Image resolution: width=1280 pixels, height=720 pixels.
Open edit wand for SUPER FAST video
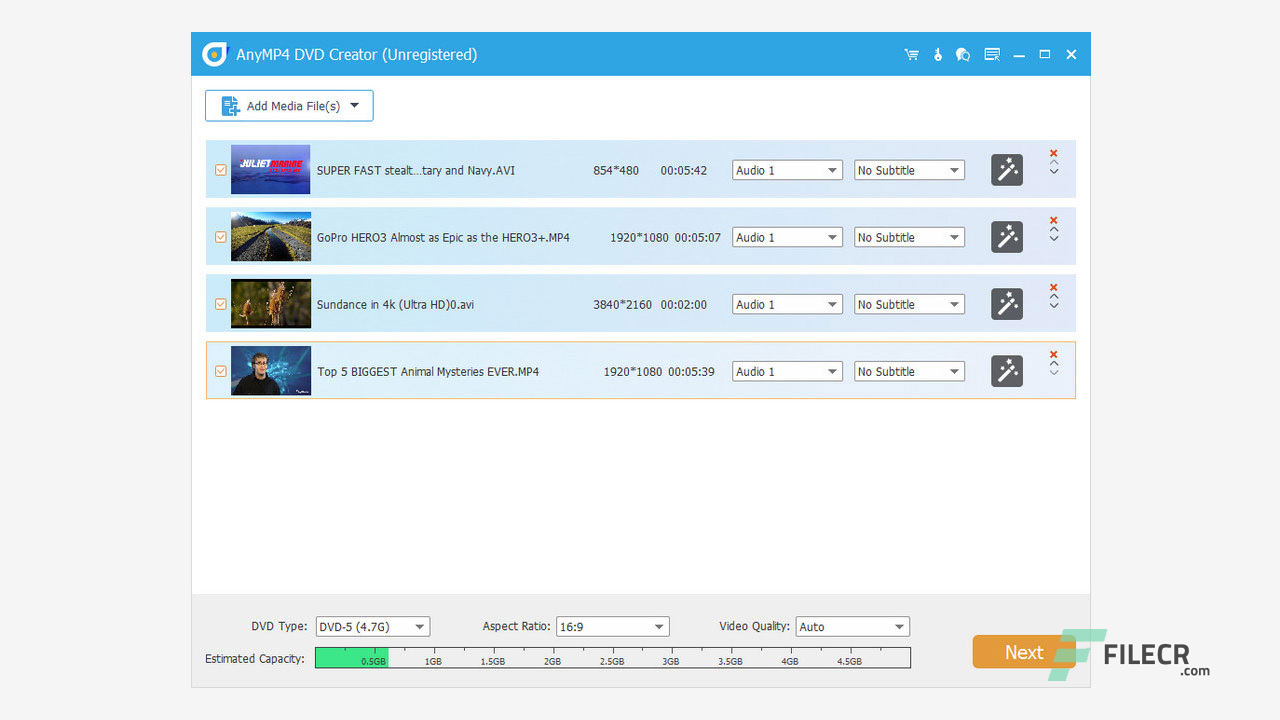(1007, 170)
